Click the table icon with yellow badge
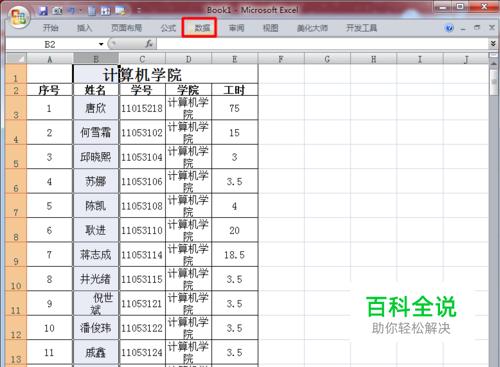Image resolution: width=500 pixels, height=367 pixels. [x=120, y=11]
